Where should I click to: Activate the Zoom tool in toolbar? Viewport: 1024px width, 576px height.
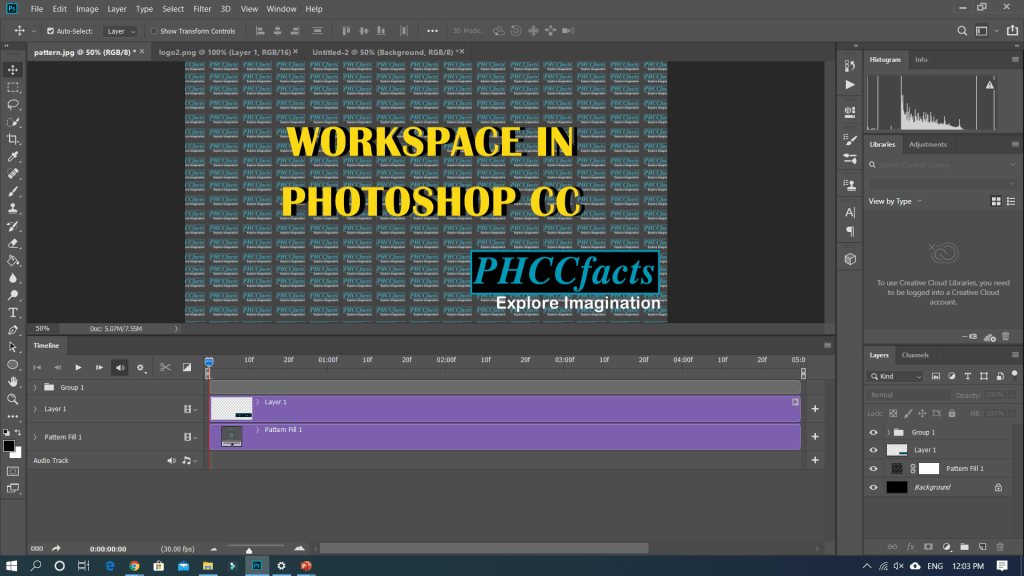tap(13, 398)
